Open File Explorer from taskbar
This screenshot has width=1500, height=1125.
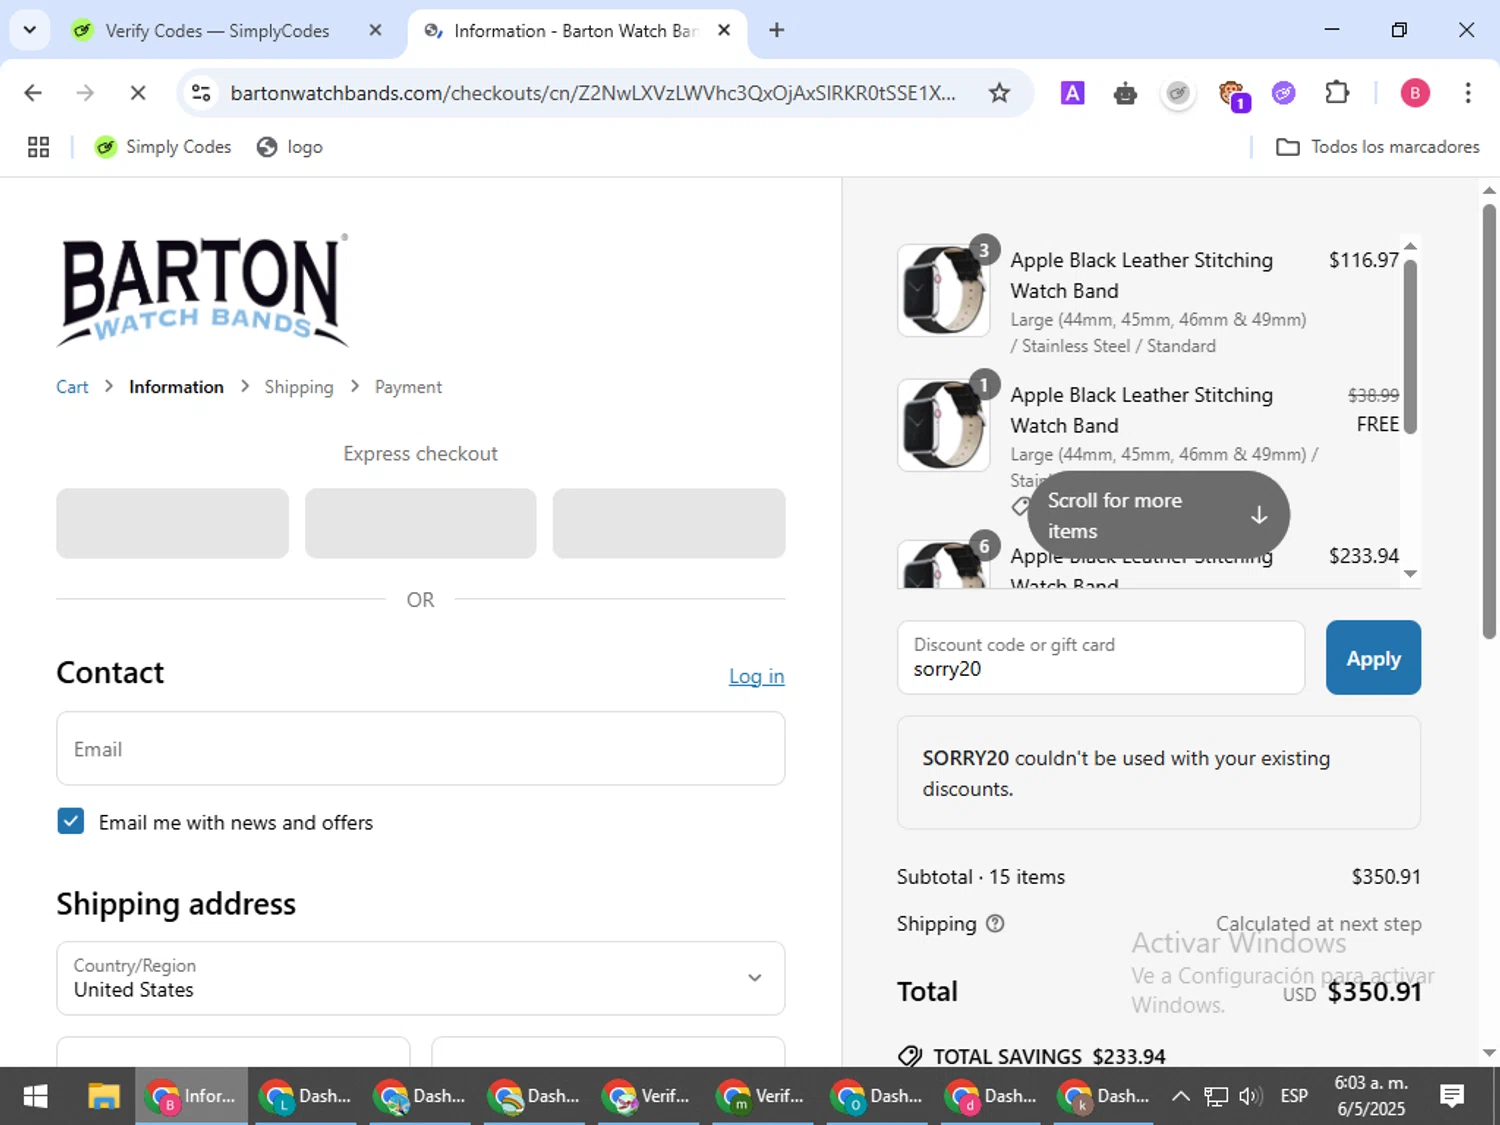click(104, 1097)
